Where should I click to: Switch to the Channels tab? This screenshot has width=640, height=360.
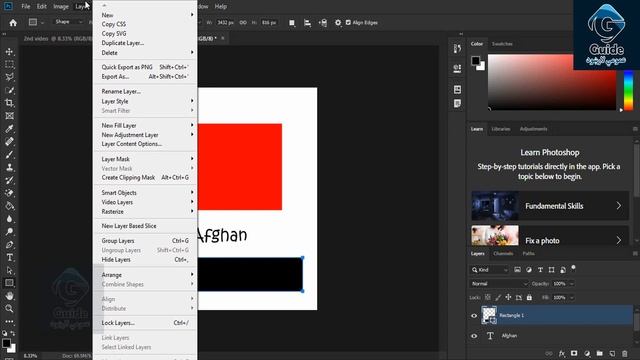[x=503, y=253]
